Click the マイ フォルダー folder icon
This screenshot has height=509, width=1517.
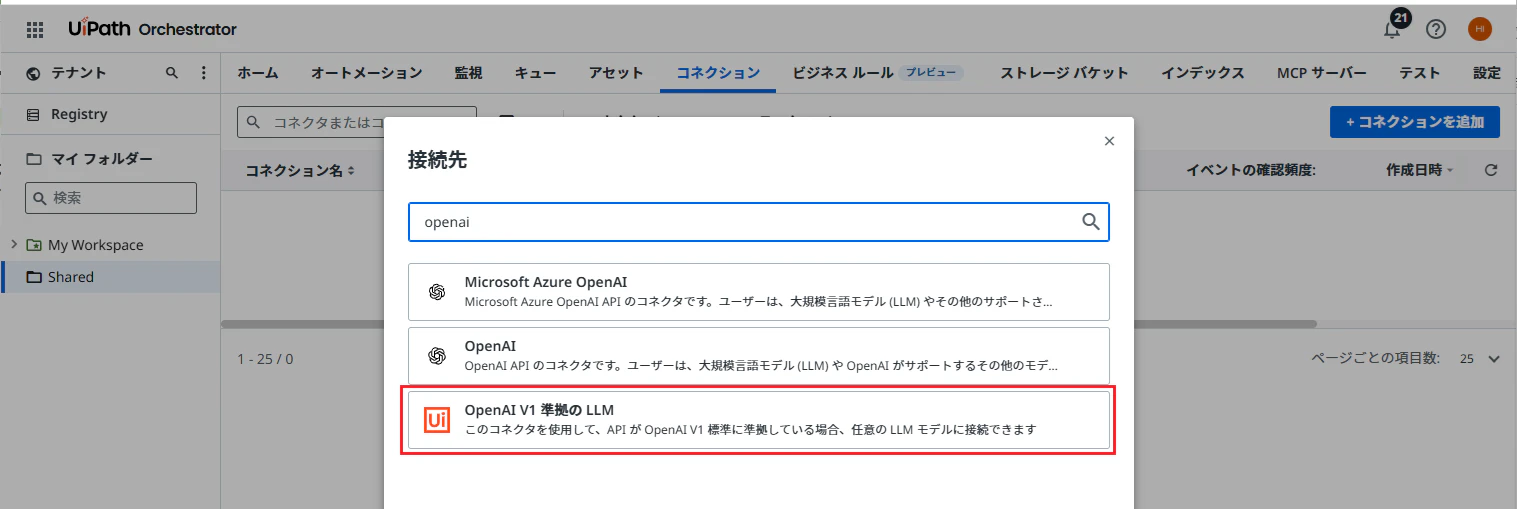pyautogui.click(x=33, y=159)
